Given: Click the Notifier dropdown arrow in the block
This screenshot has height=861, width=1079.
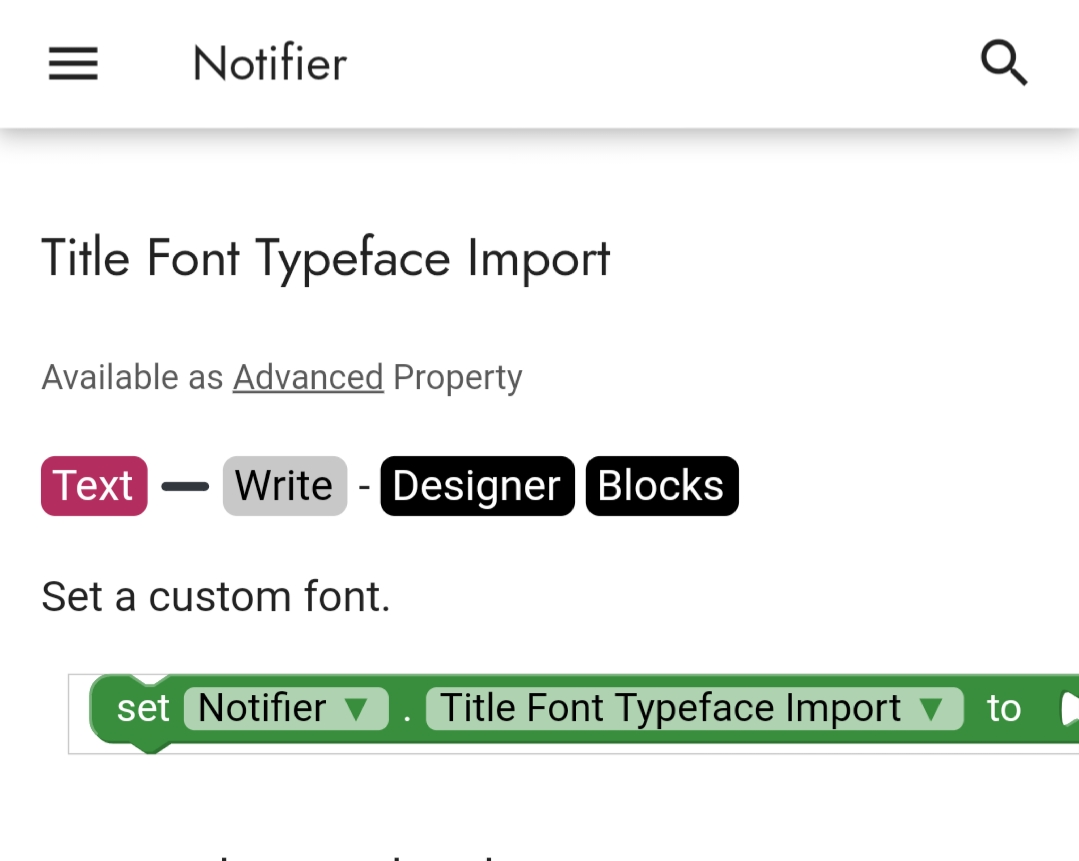Looking at the screenshot, I should [356, 709].
